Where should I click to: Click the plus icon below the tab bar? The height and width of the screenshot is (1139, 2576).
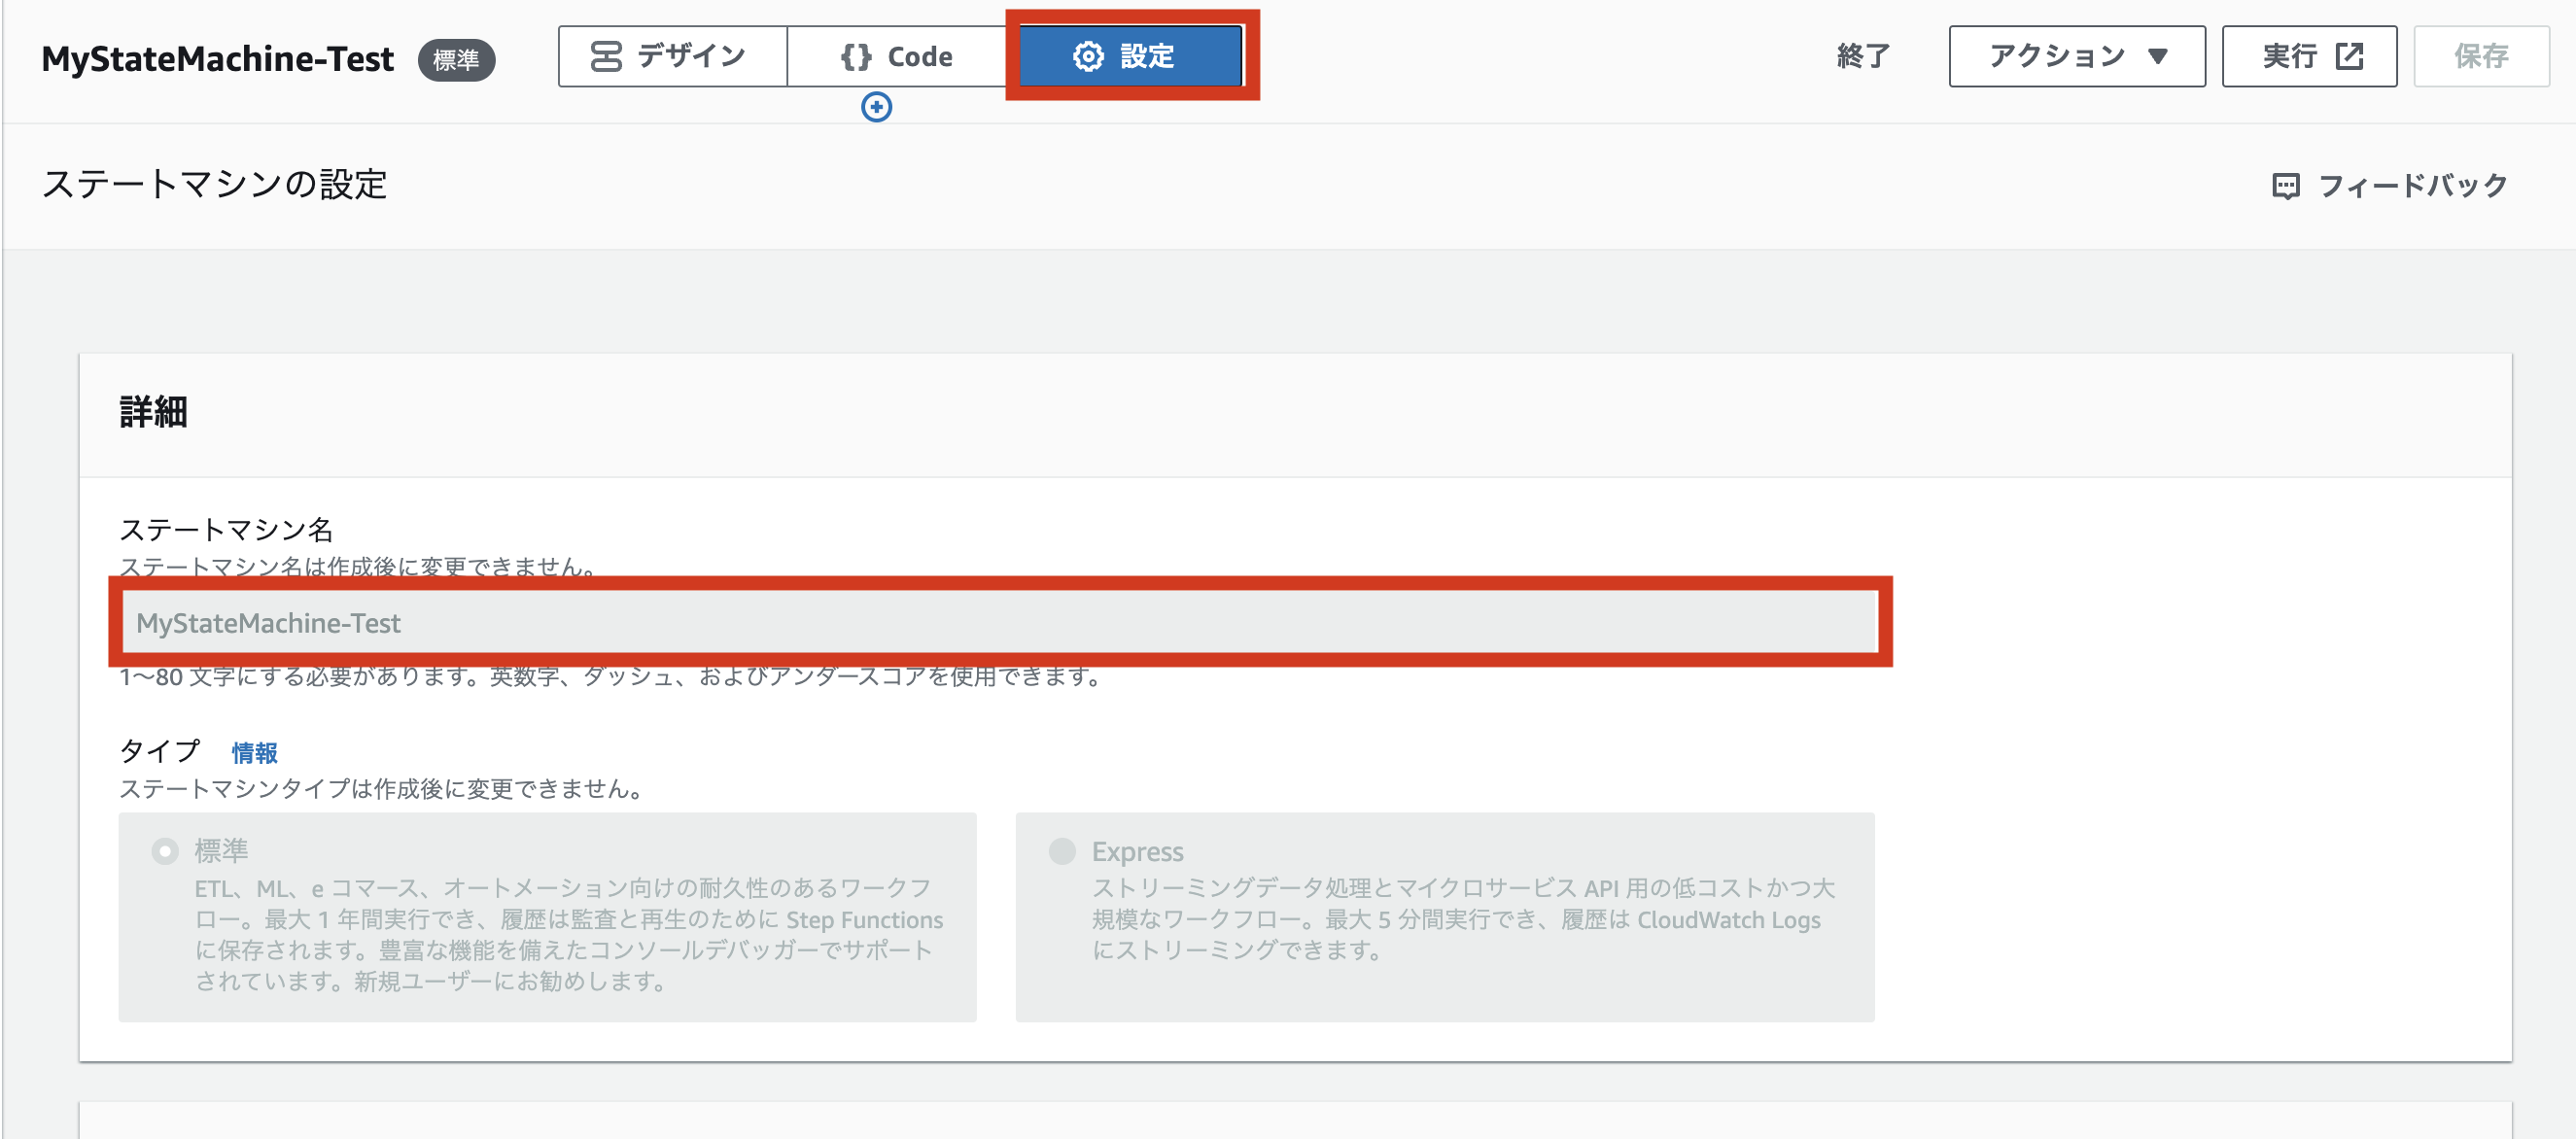[875, 109]
